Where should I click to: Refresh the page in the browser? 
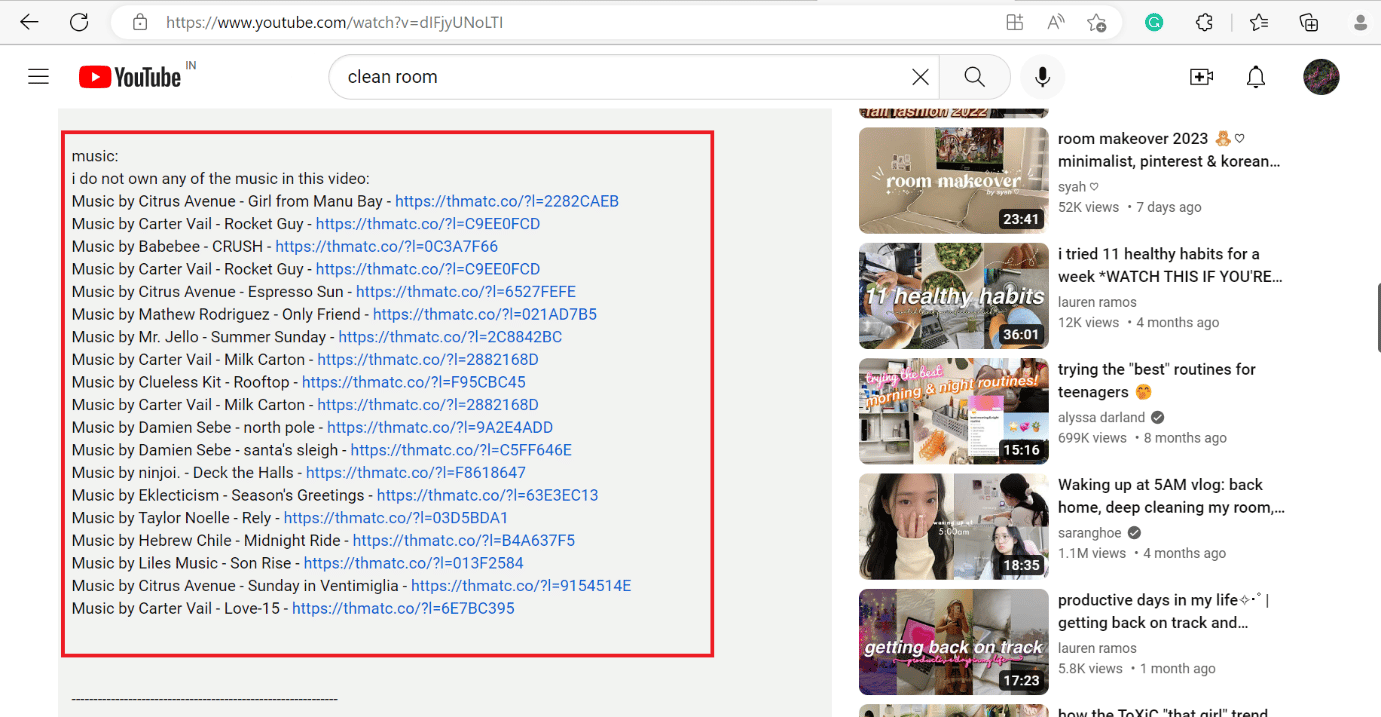click(x=79, y=22)
